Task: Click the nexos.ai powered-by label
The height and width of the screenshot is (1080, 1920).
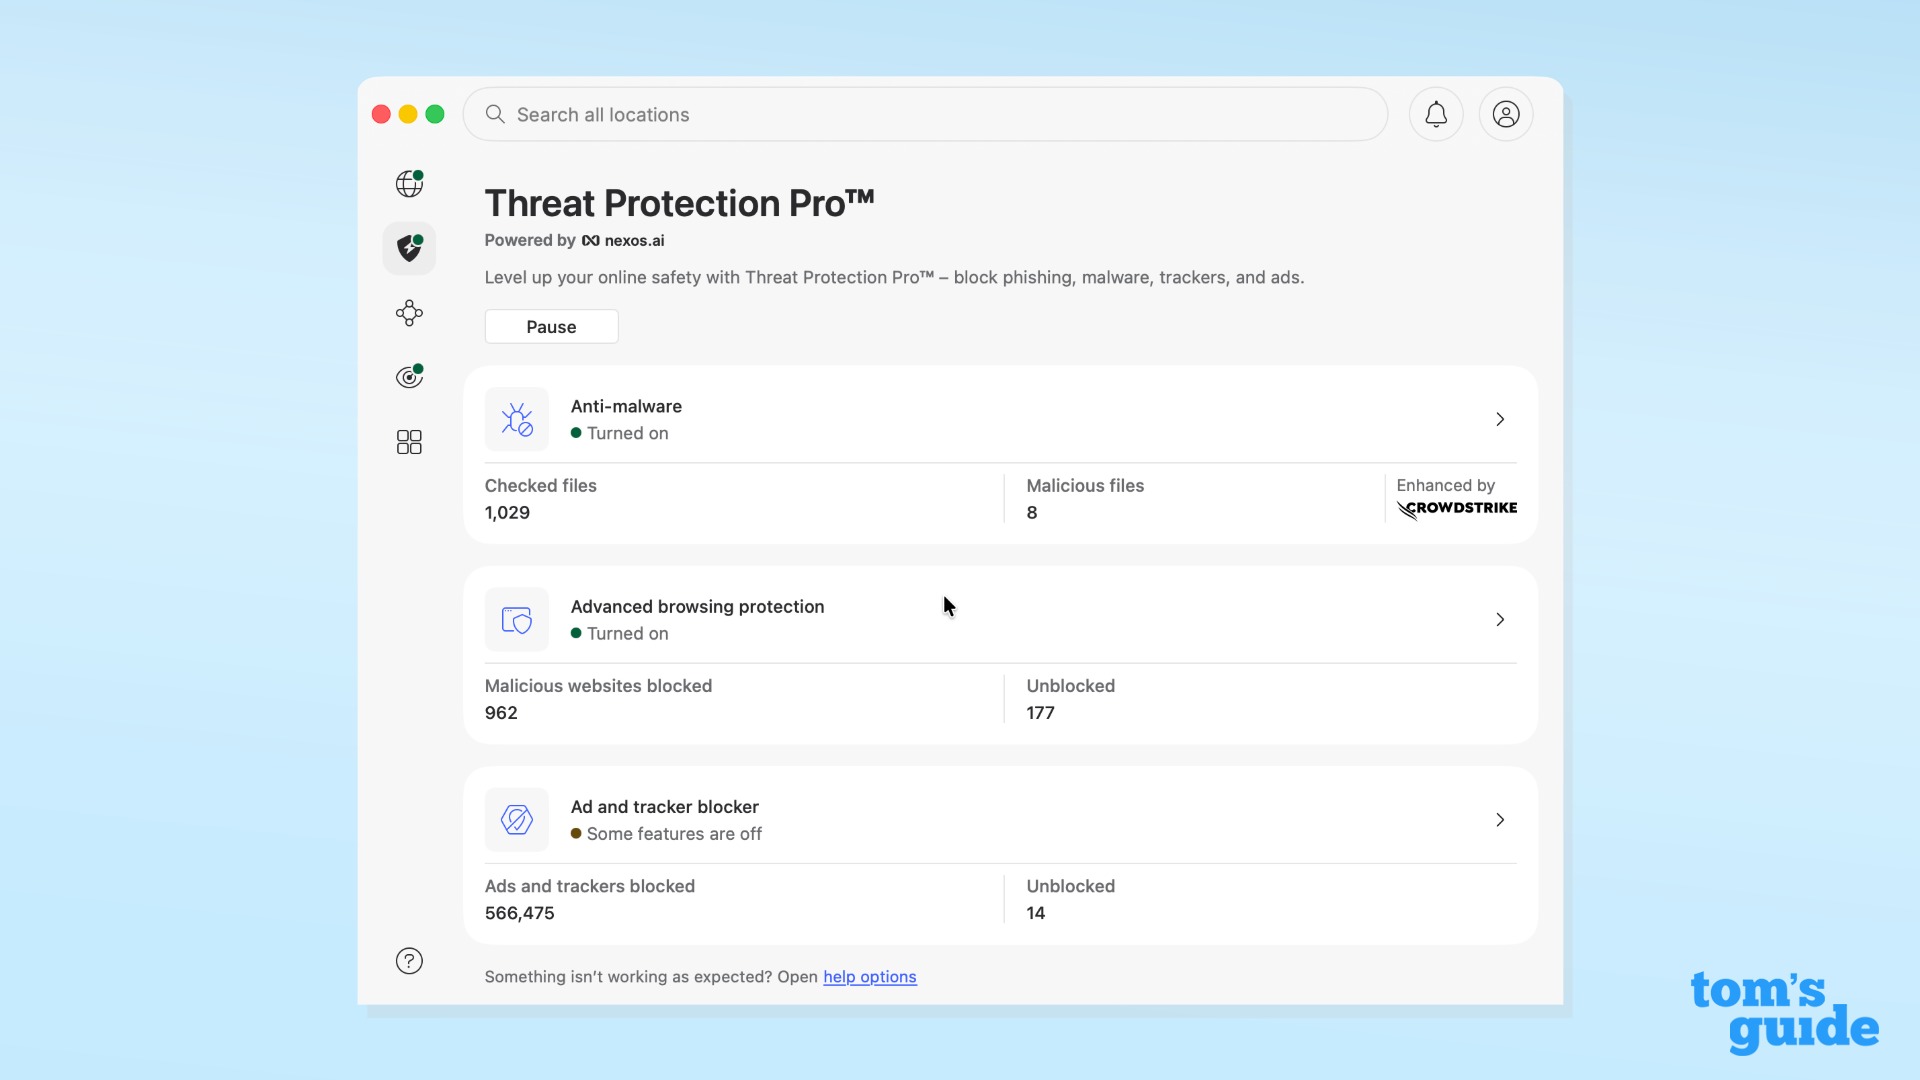Action: (623, 240)
